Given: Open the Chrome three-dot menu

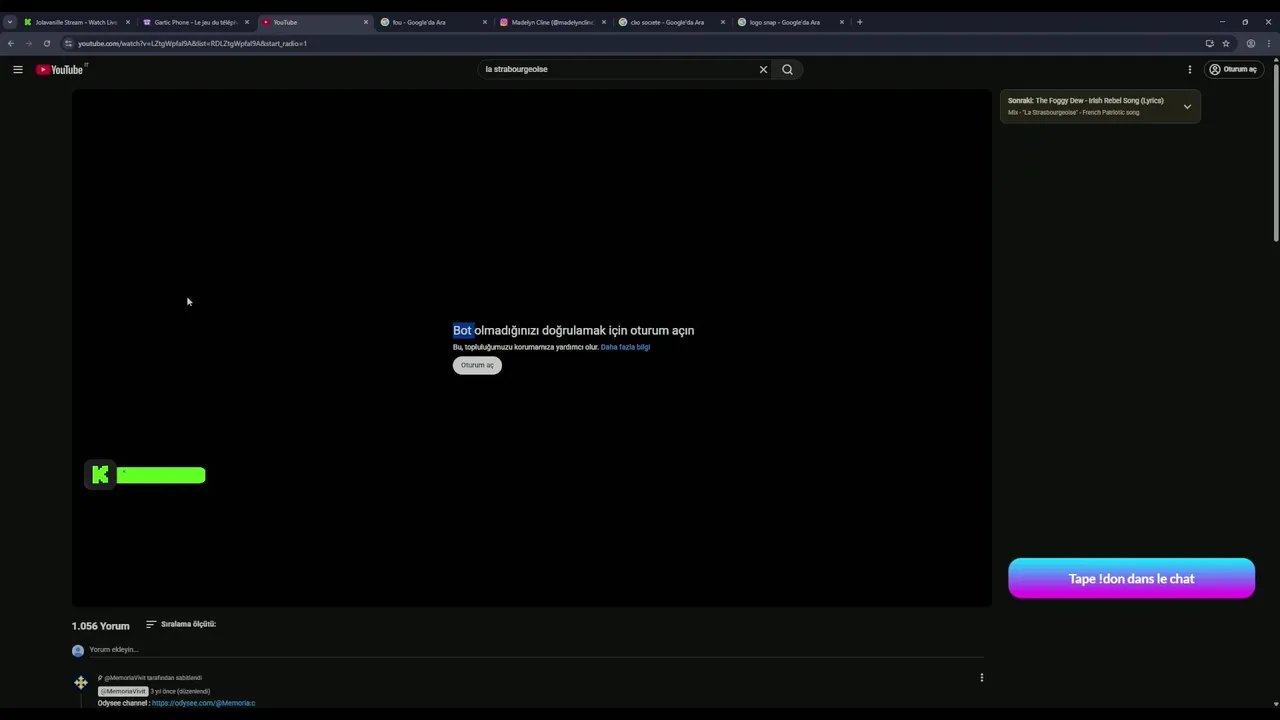Looking at the screenshot, I should 1269,43.
